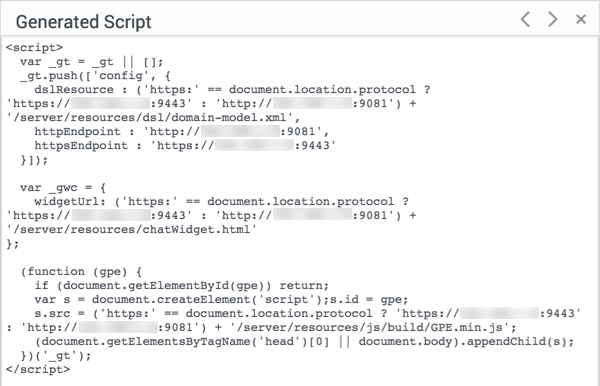
Task: Click the domain-model.xml path text
Action: point(153,117)
